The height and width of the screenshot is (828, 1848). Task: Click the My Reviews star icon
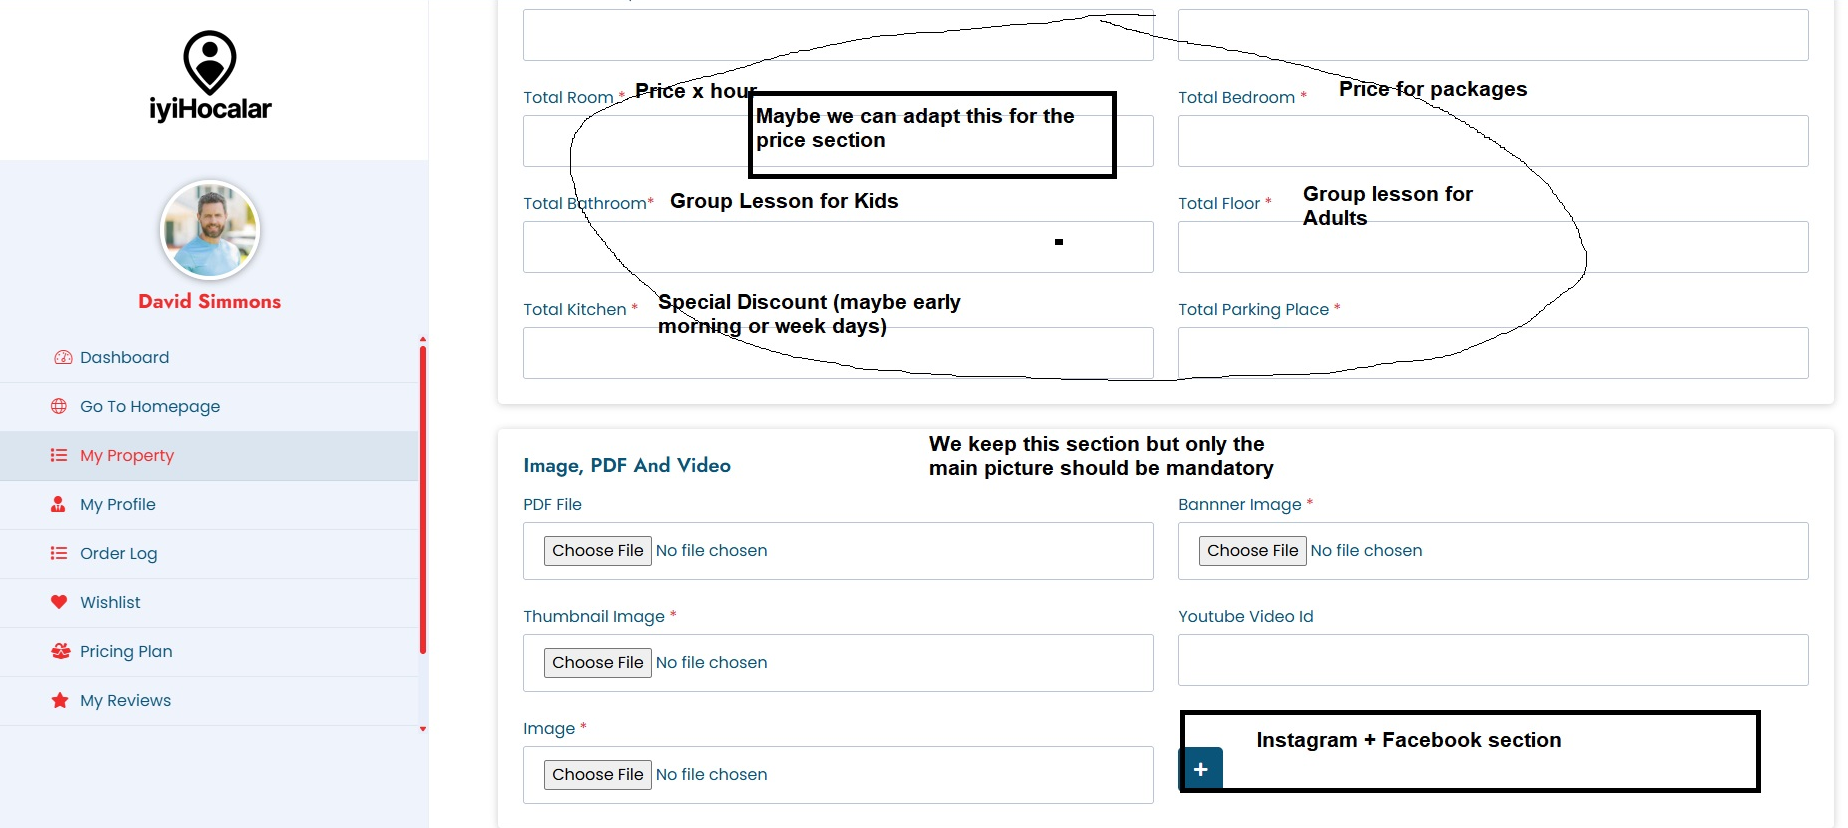click(x=60, y=700)
